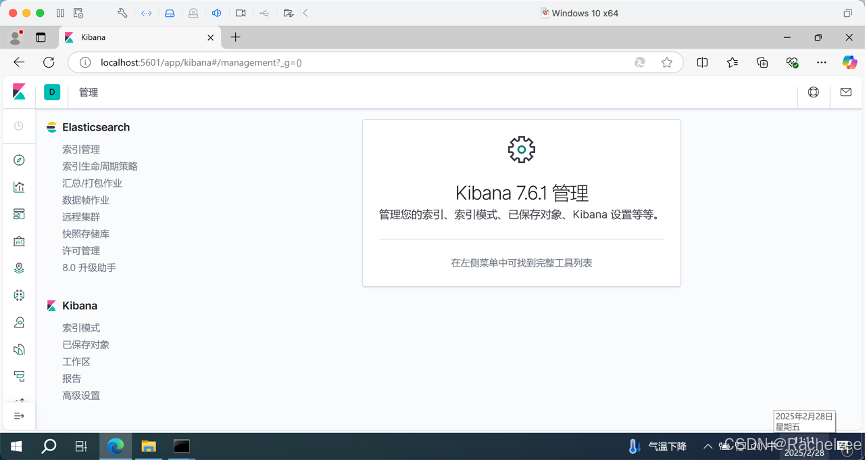
Task: Expand sidebar with bottom menu arrow icon
Action: point(19,416)
